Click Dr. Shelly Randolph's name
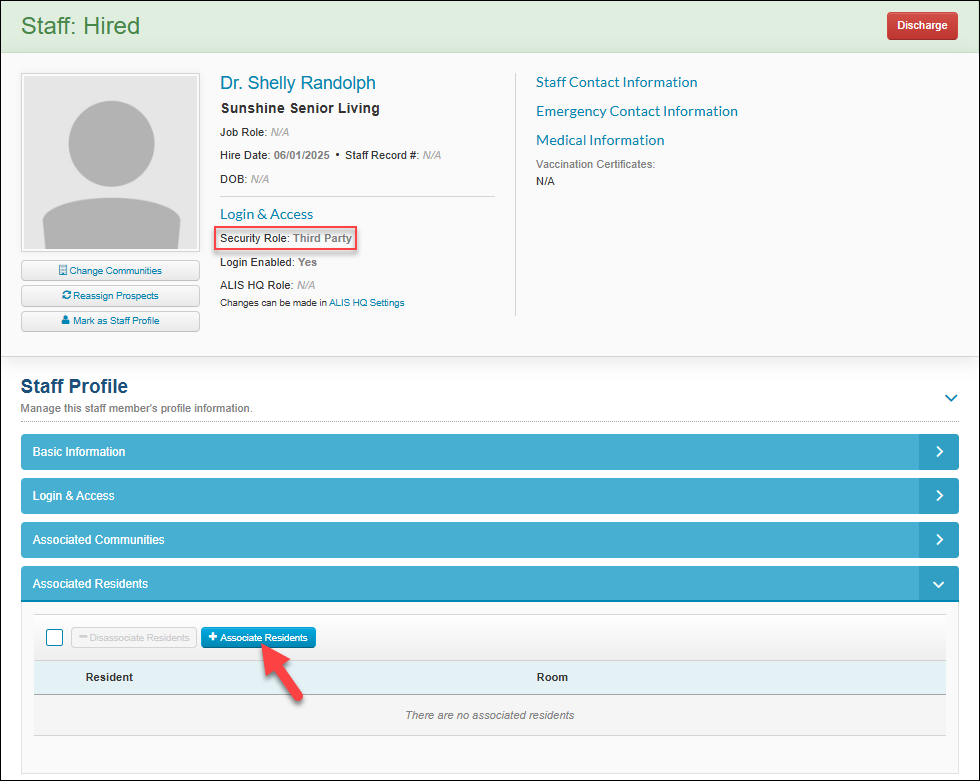Image resolution: width=980 pixels, height=781 pixels. click(297, 83)
